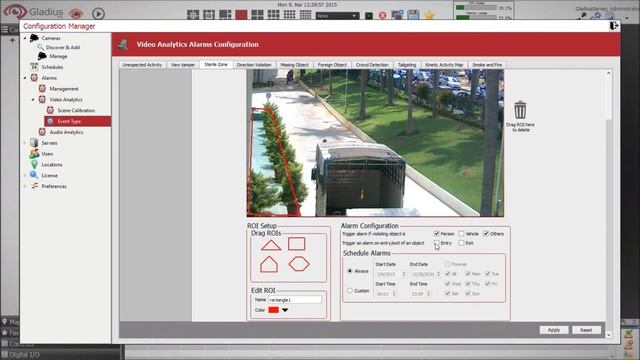This screenshot has width=640, height=360.
Task: Click the red eye icon beside Gladius
Action: point(76,13)
